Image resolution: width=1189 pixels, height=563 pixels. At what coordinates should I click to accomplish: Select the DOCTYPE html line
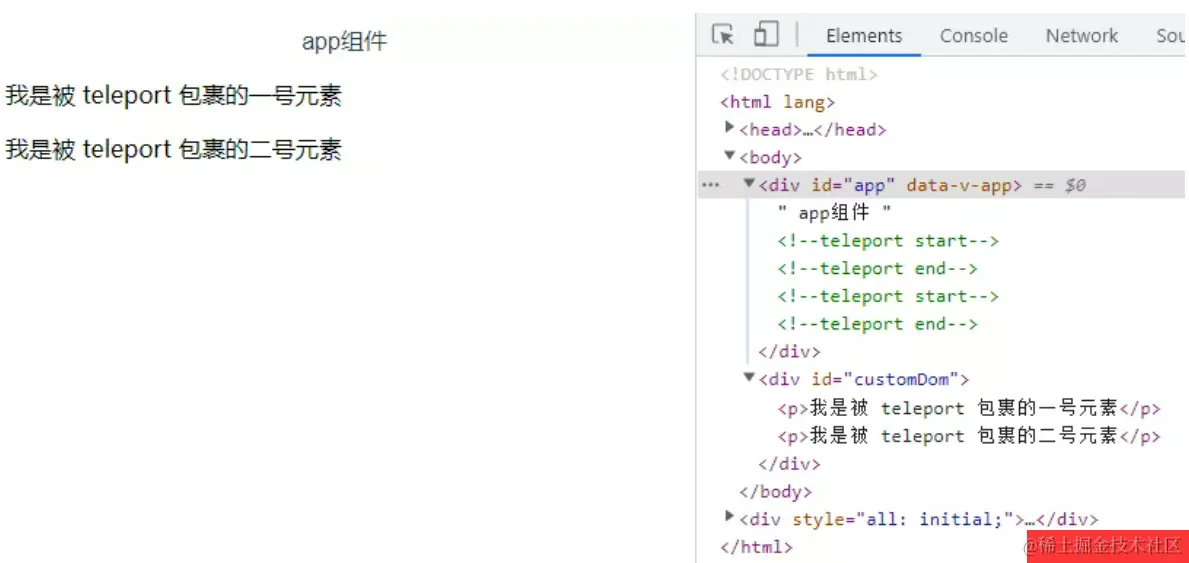click(x=798, y=74)
